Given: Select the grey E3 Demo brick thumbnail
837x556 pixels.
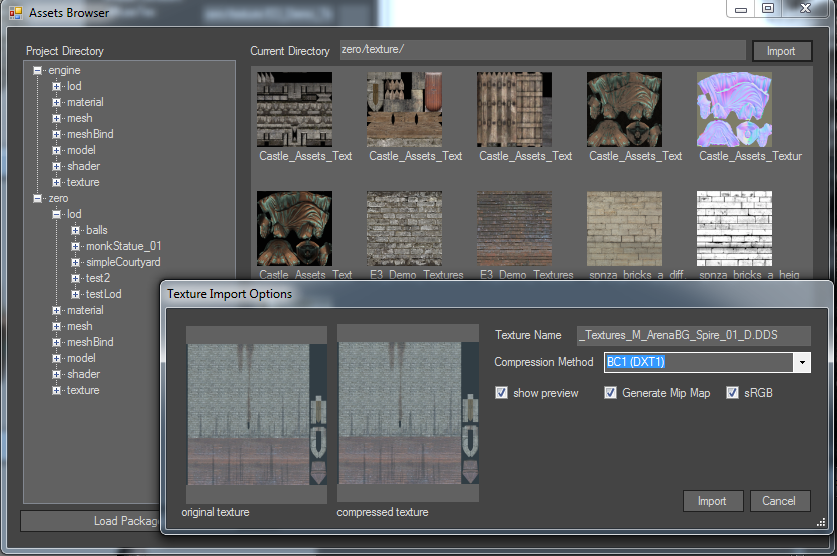Looking at the screenshot, I should tap(405, 228).
